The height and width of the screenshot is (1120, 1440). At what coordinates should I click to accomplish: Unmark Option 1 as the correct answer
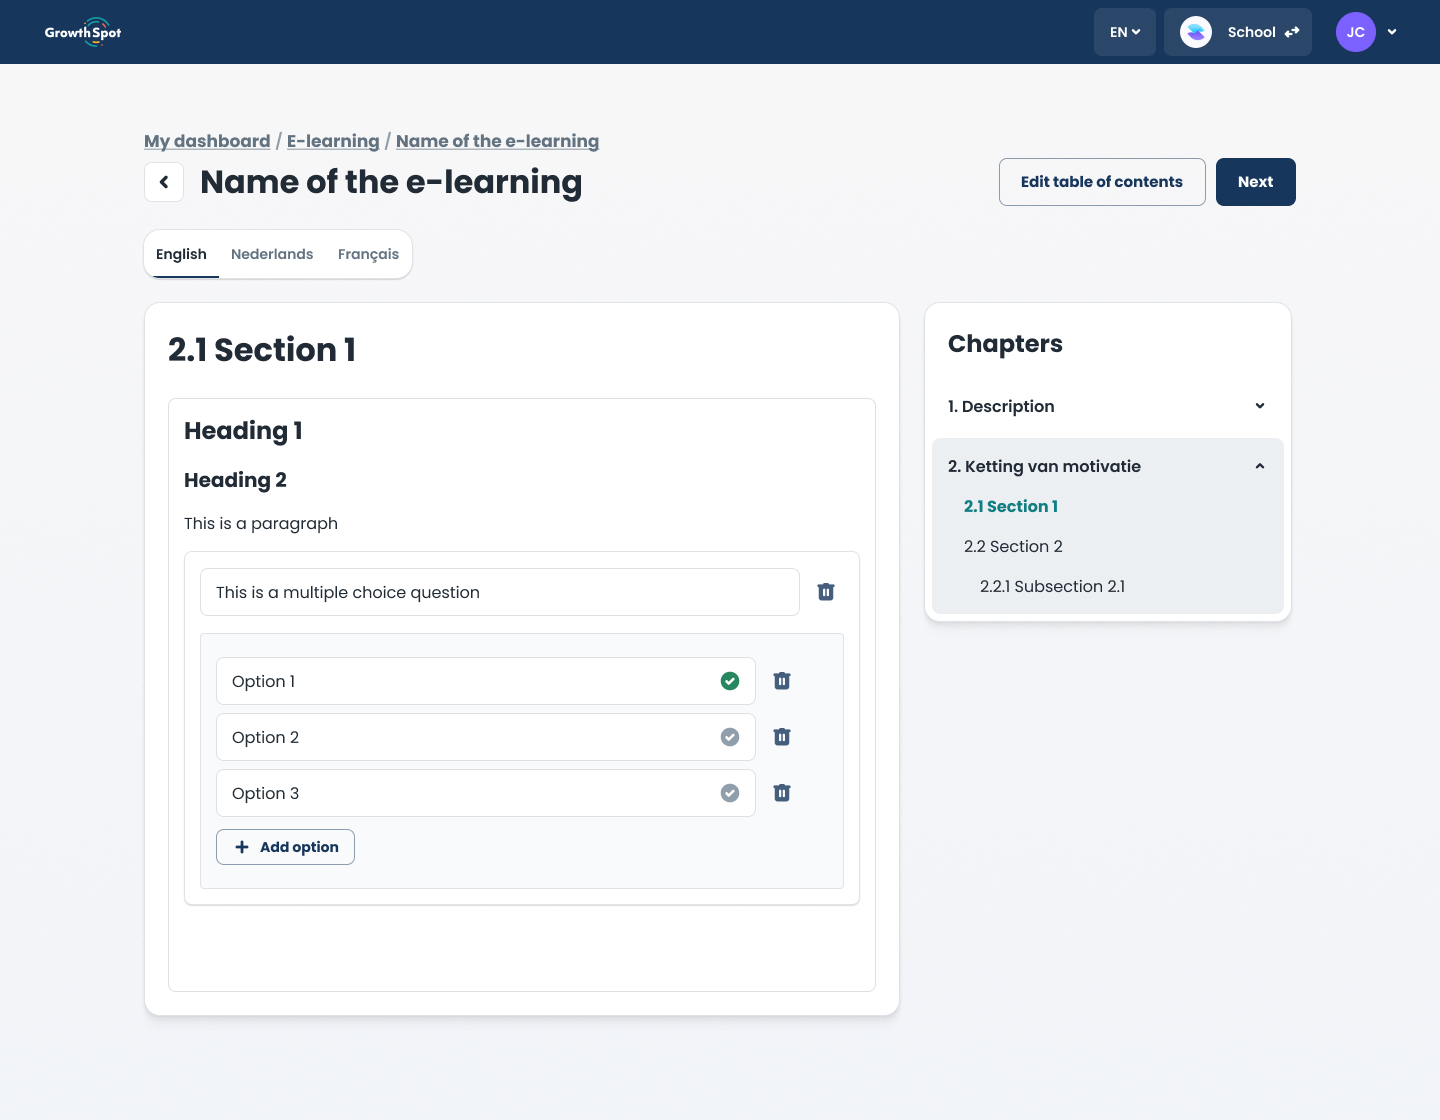pyautogui.click(x=730, y=681)
